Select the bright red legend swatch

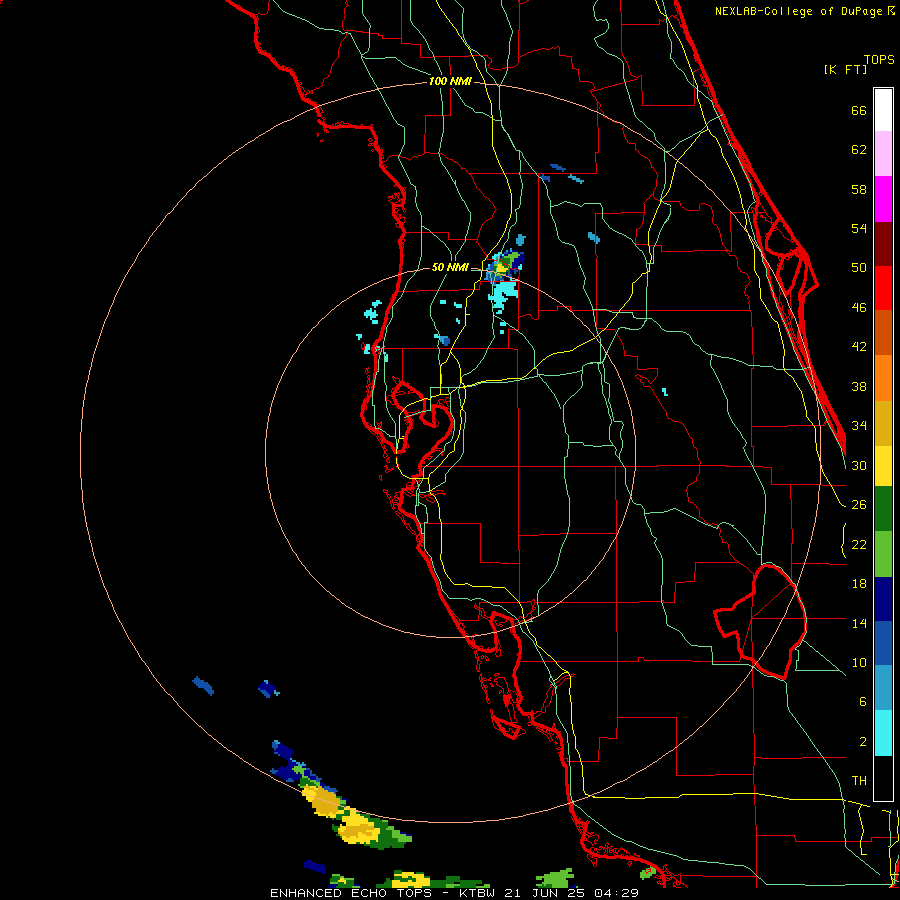click(x=883, y=288)
